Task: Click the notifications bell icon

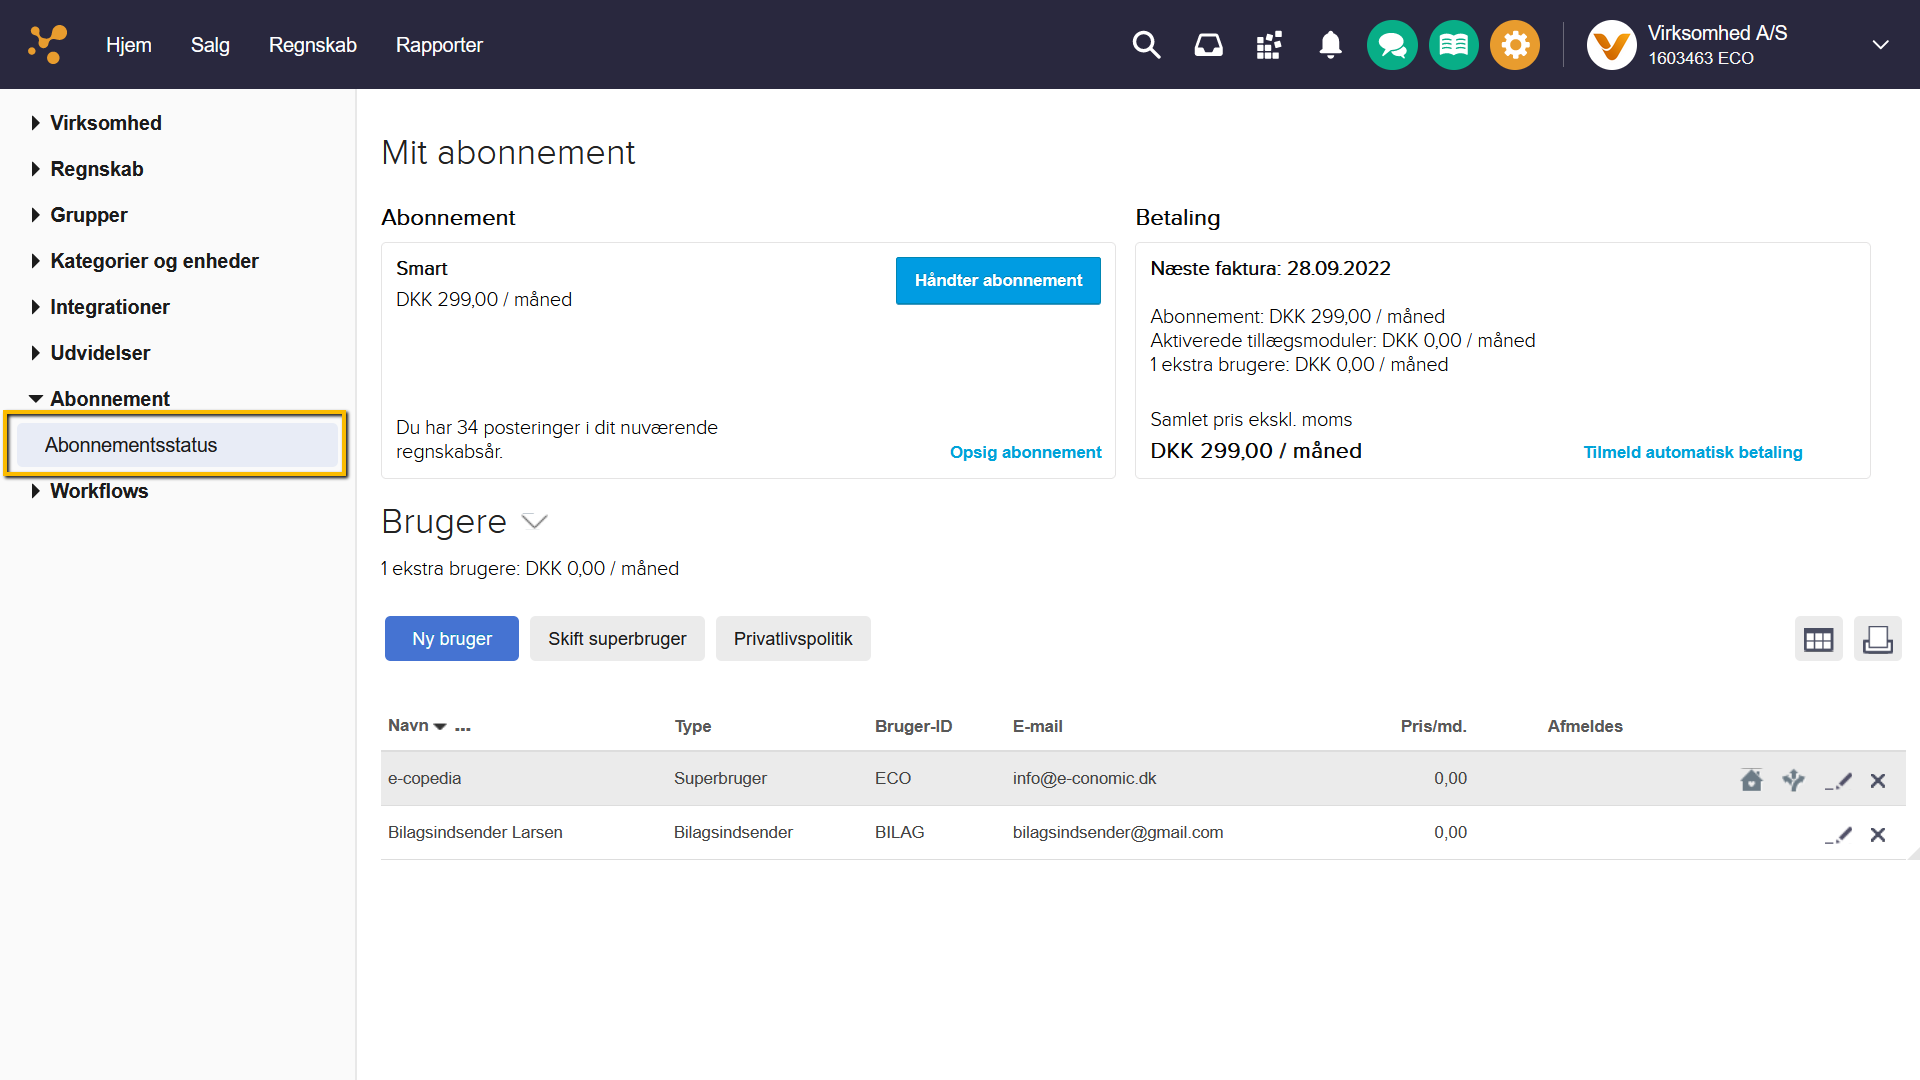Action: (x=1330, y=45)
